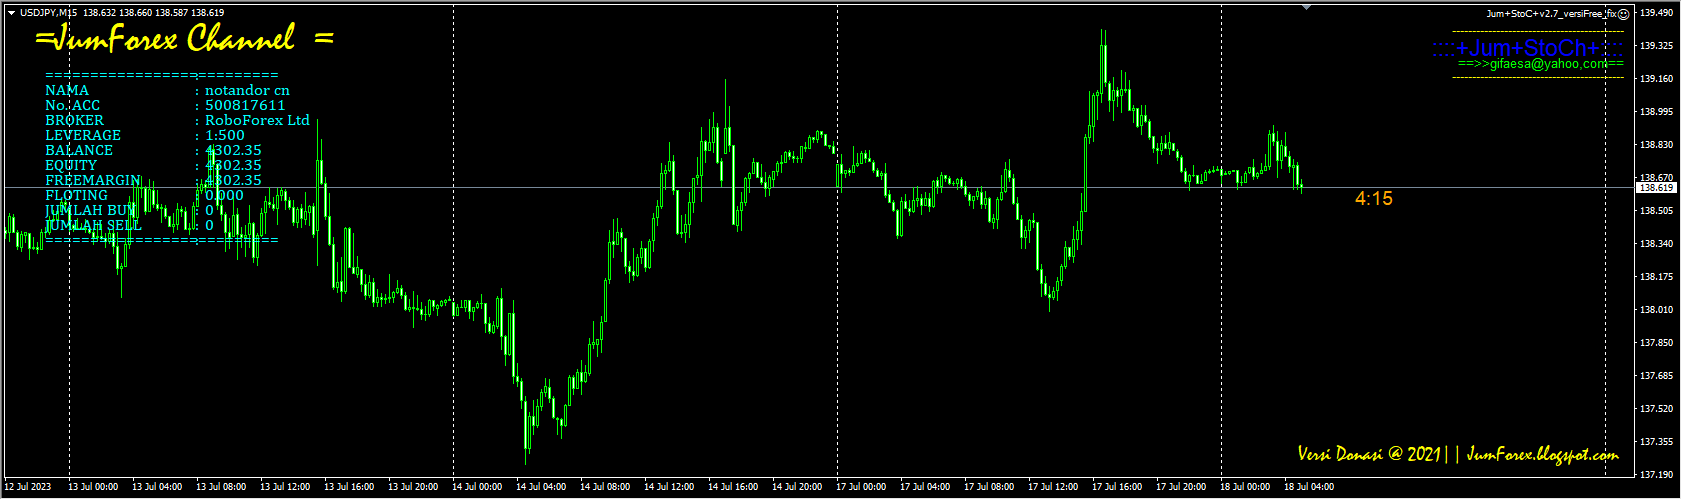Viewport: 1682px width, 500px height.
Task: Click the 14 Jul 16:00 time label
Action: 733,487
